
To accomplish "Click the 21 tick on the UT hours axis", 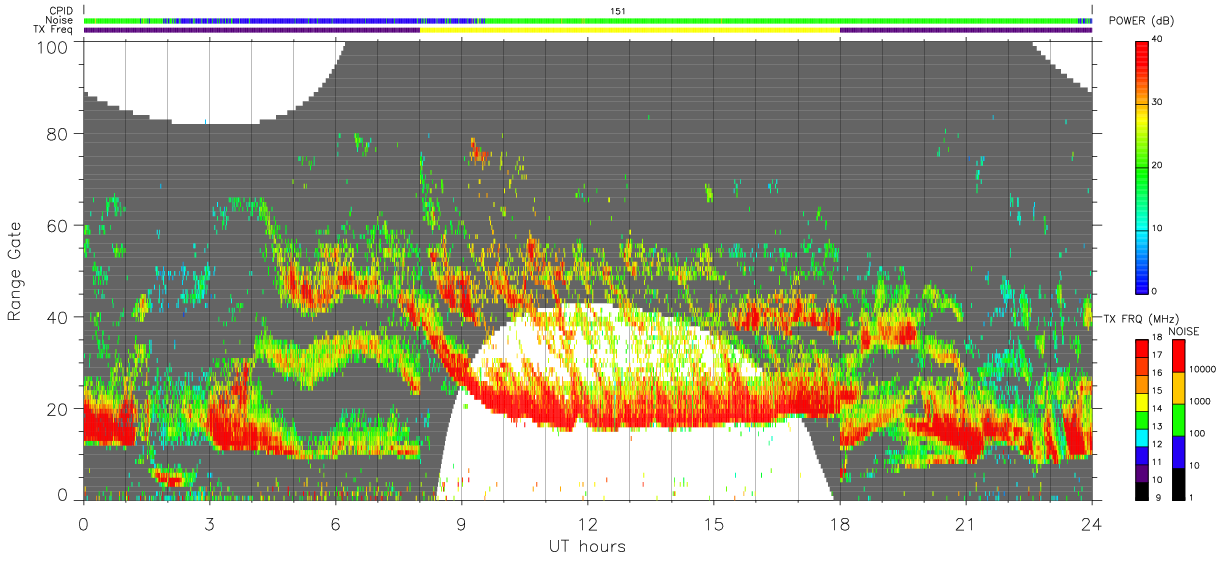I will (966, 524).
